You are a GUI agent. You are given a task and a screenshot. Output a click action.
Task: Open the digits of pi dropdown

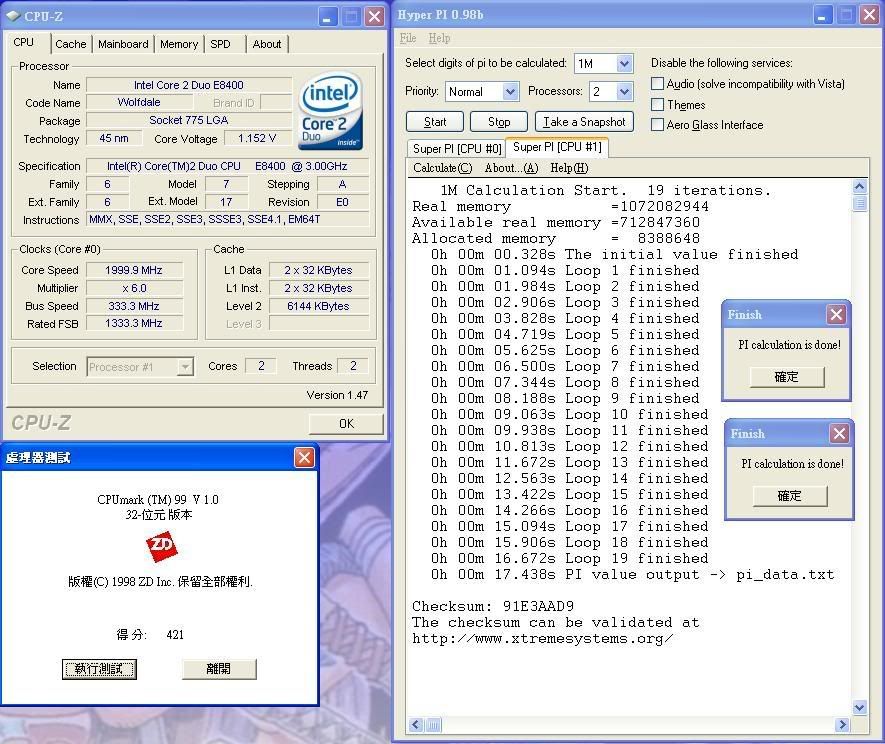click(624, 63)
